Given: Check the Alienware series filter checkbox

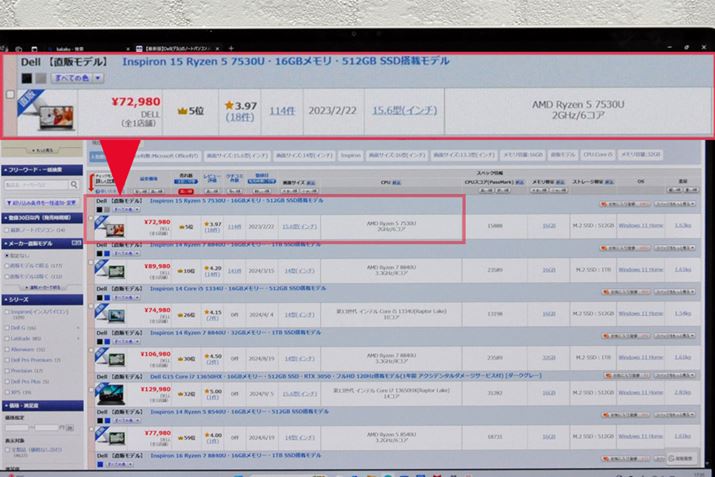Looking at the screenshot, I should coord(7,349).
